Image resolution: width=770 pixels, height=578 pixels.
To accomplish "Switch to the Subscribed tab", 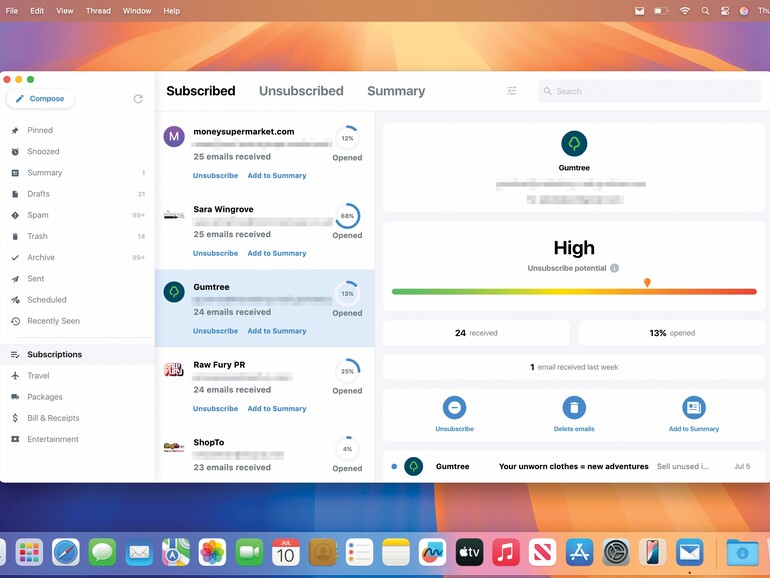I will [x=200, y=91].
